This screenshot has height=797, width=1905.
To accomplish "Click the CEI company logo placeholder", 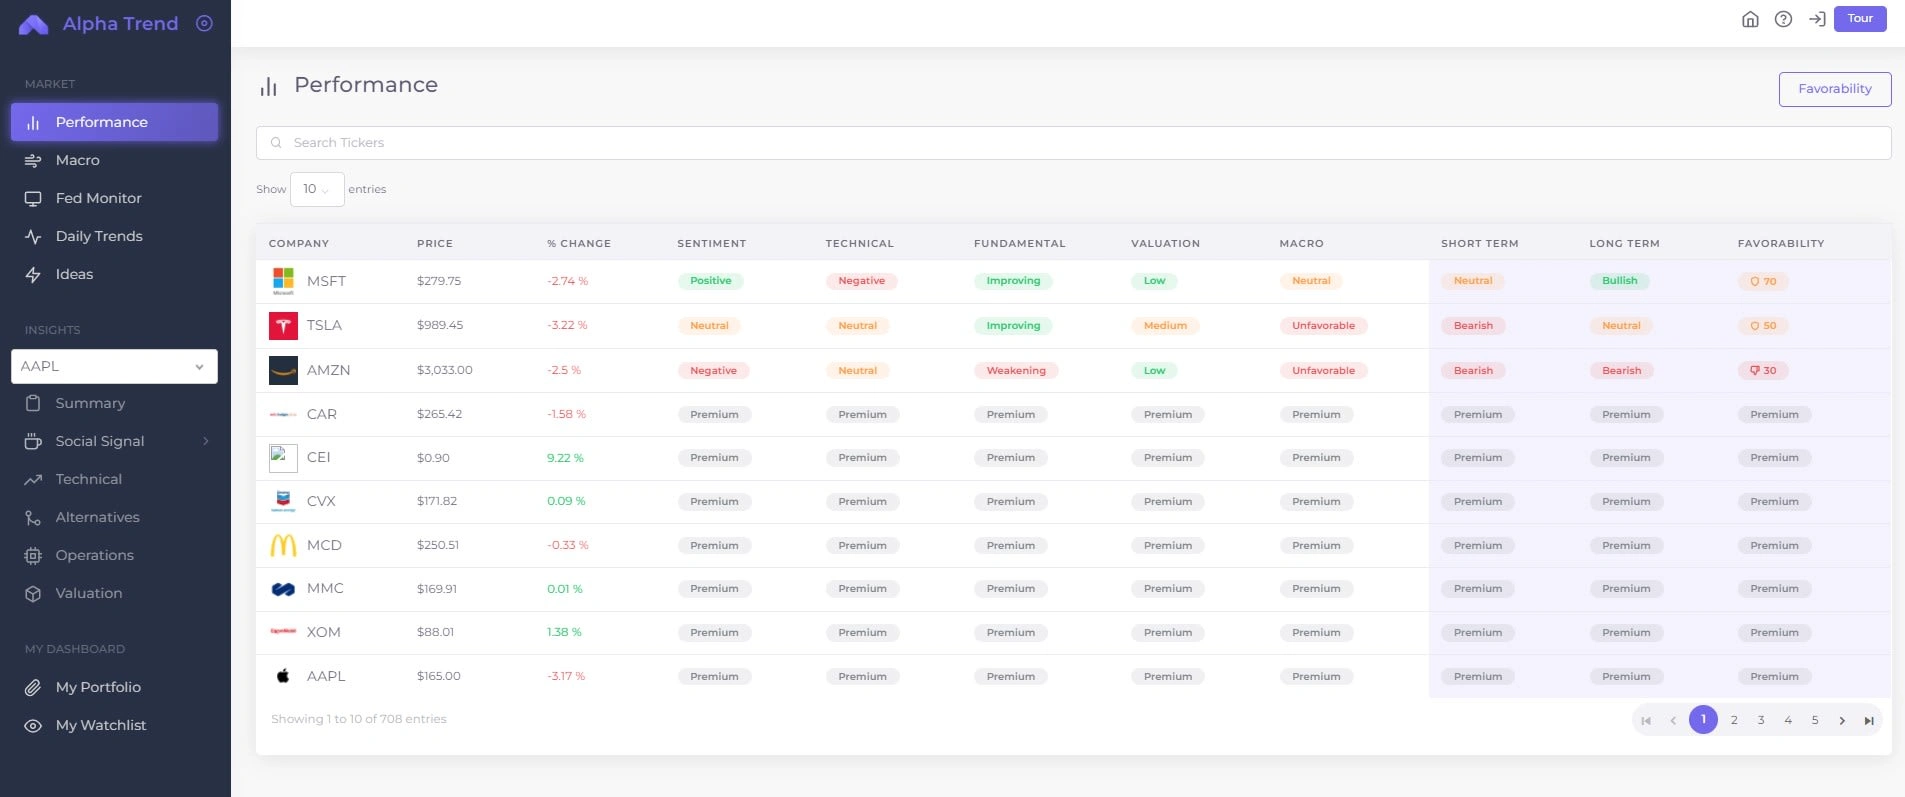I will (283, 458).
